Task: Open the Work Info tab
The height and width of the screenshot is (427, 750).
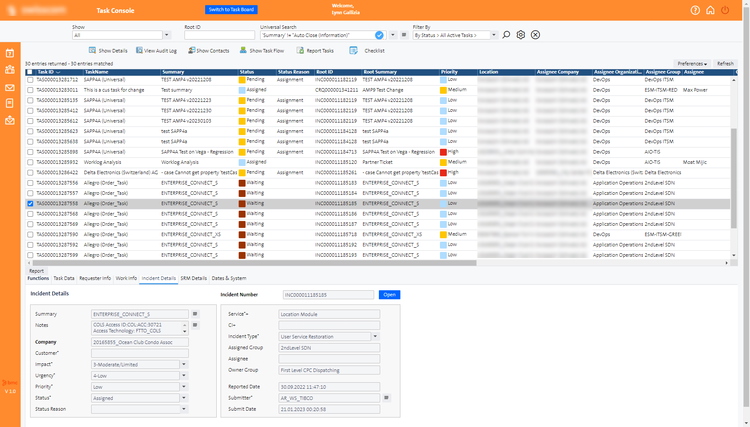Action: coord(126,278)
